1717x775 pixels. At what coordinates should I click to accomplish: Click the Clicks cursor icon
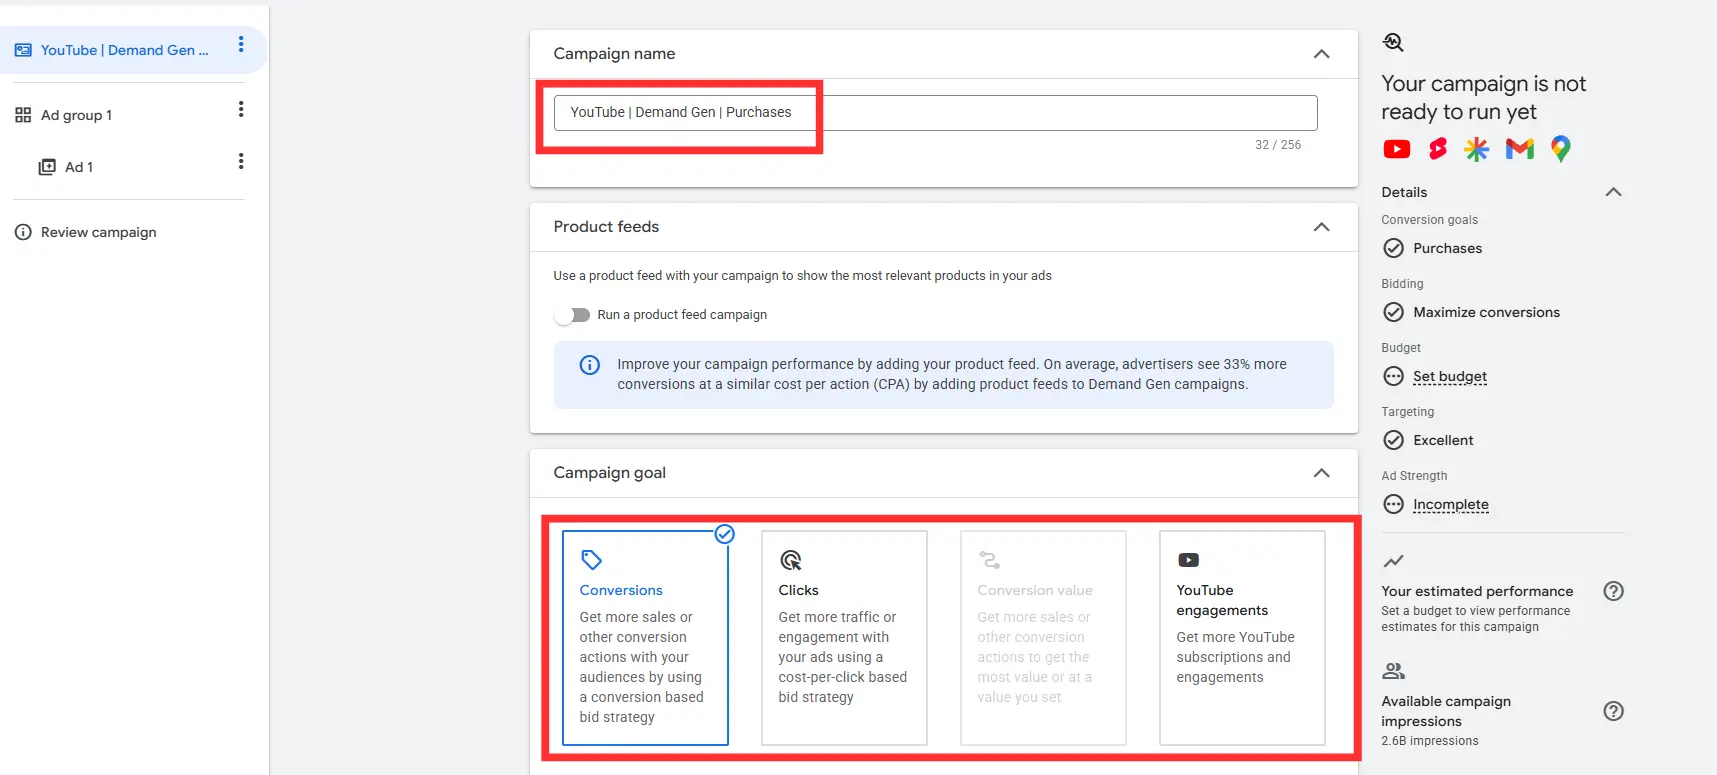(x=790, y=560)
